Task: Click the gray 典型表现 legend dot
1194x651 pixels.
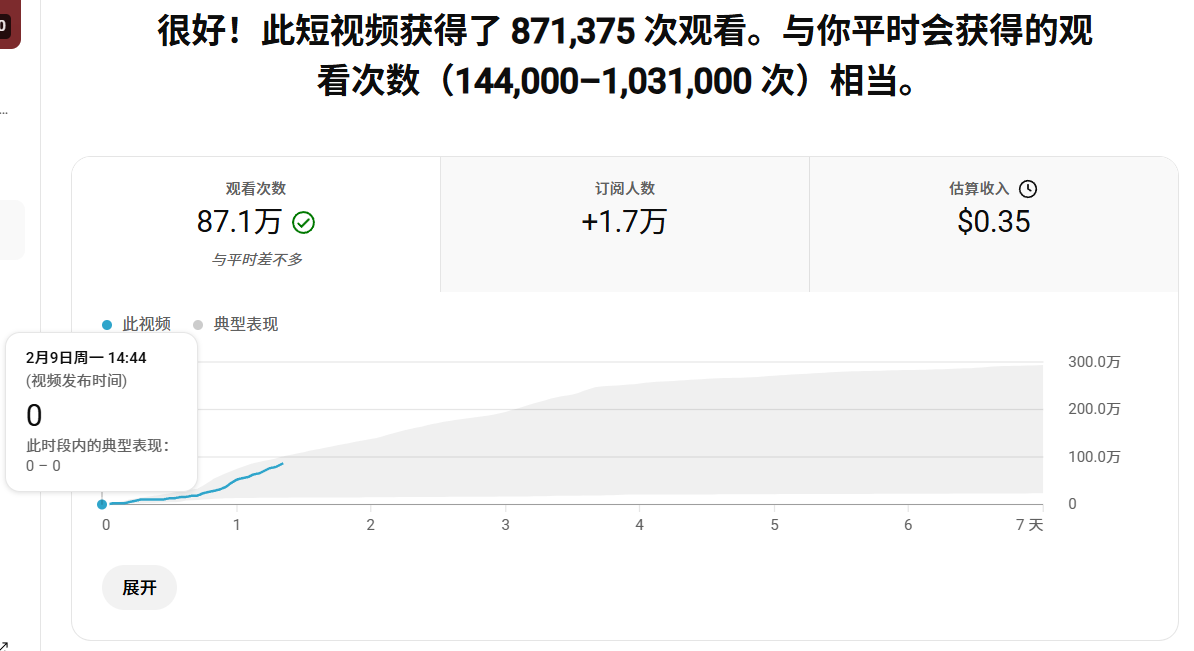Action: 198,325
